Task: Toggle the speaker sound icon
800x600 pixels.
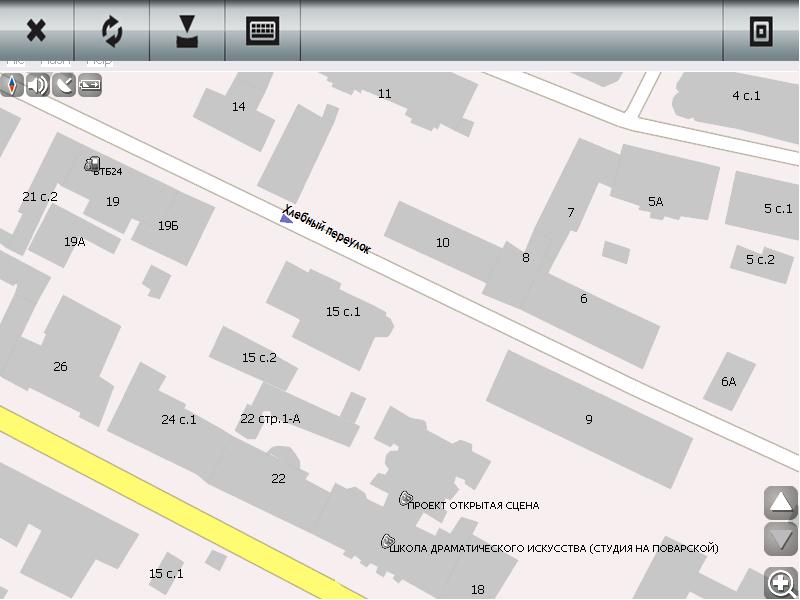Action: (x=38, y=85)
